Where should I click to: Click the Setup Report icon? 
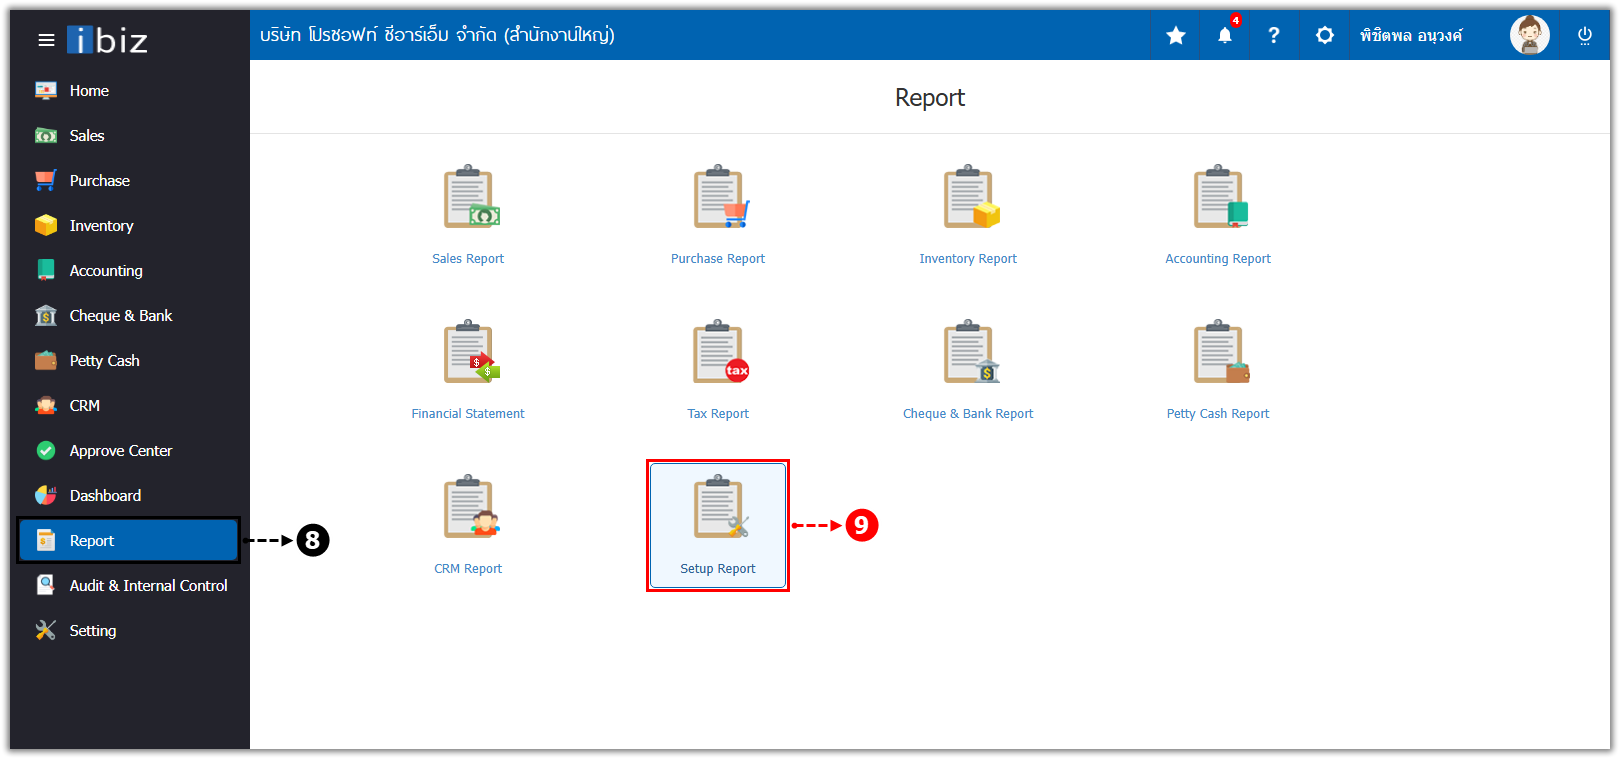coord(718,510)
